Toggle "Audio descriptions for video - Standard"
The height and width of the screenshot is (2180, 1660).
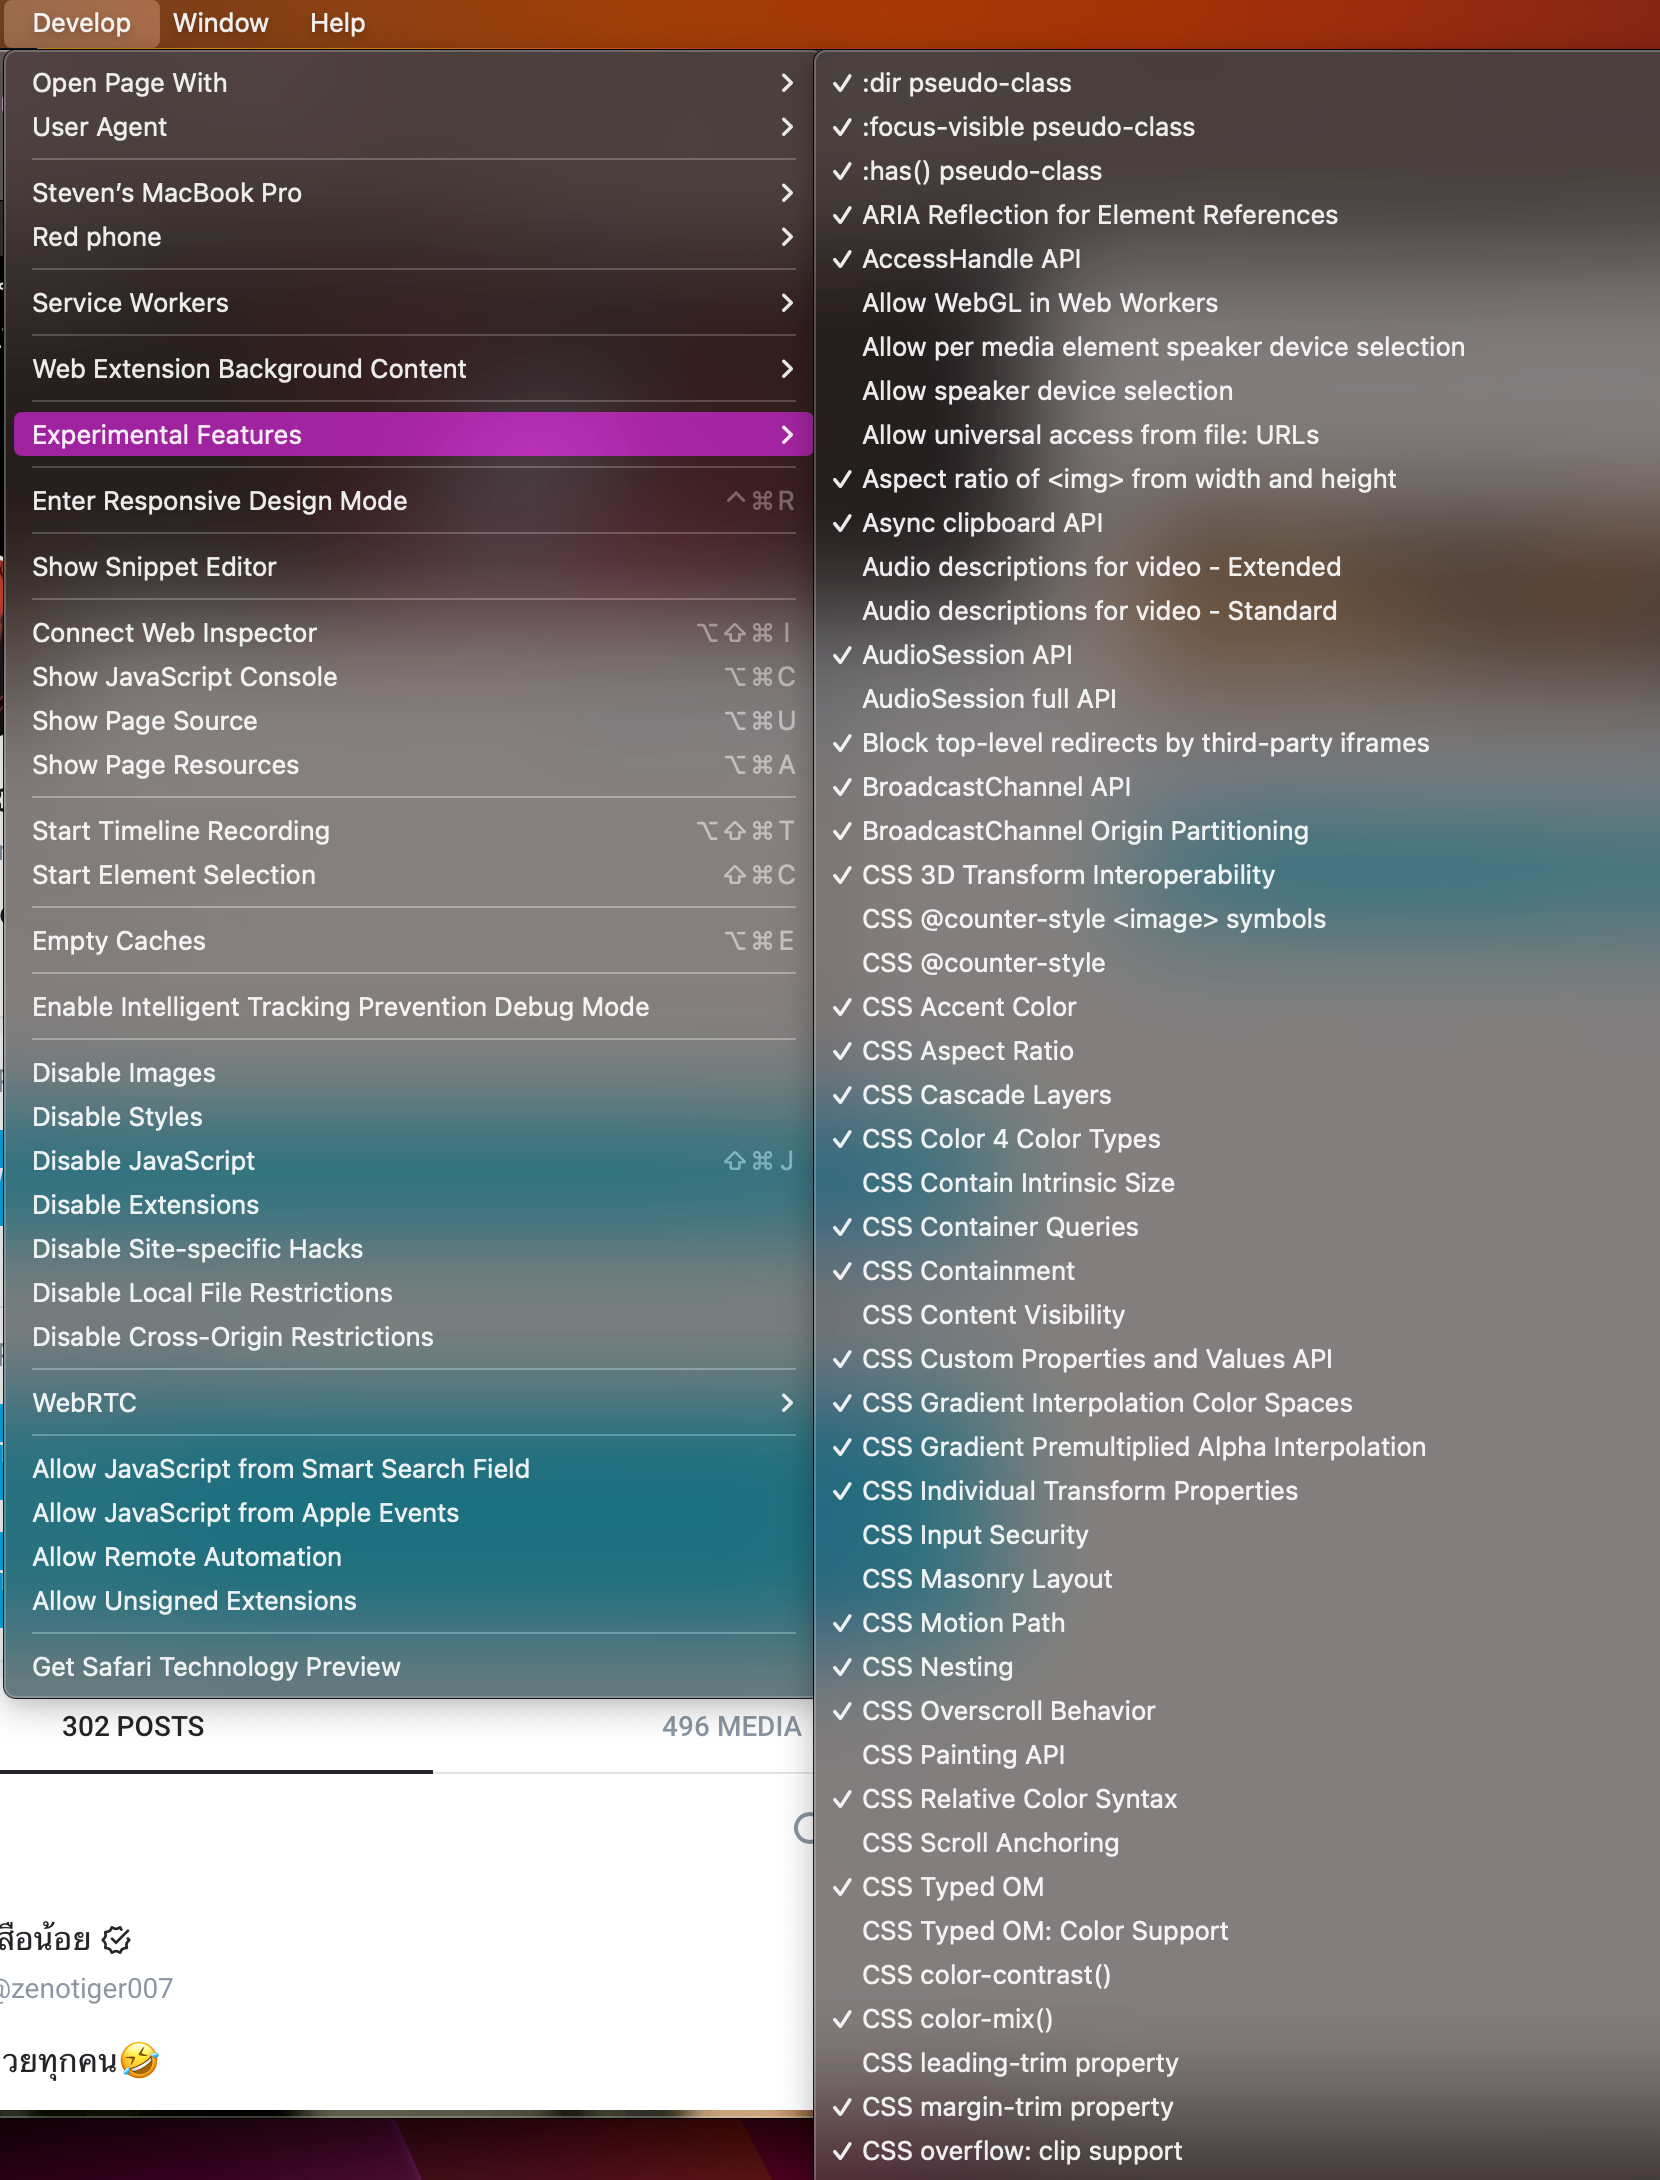pos(1100,610)
